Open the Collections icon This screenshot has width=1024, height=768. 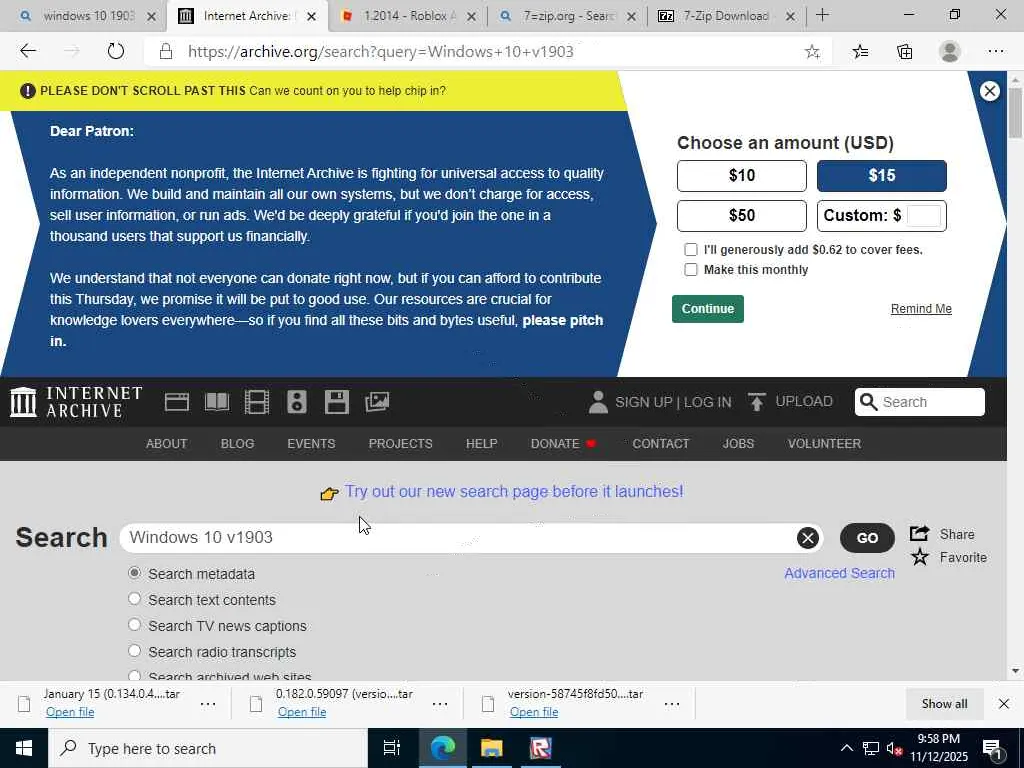(x=904, y=52)
